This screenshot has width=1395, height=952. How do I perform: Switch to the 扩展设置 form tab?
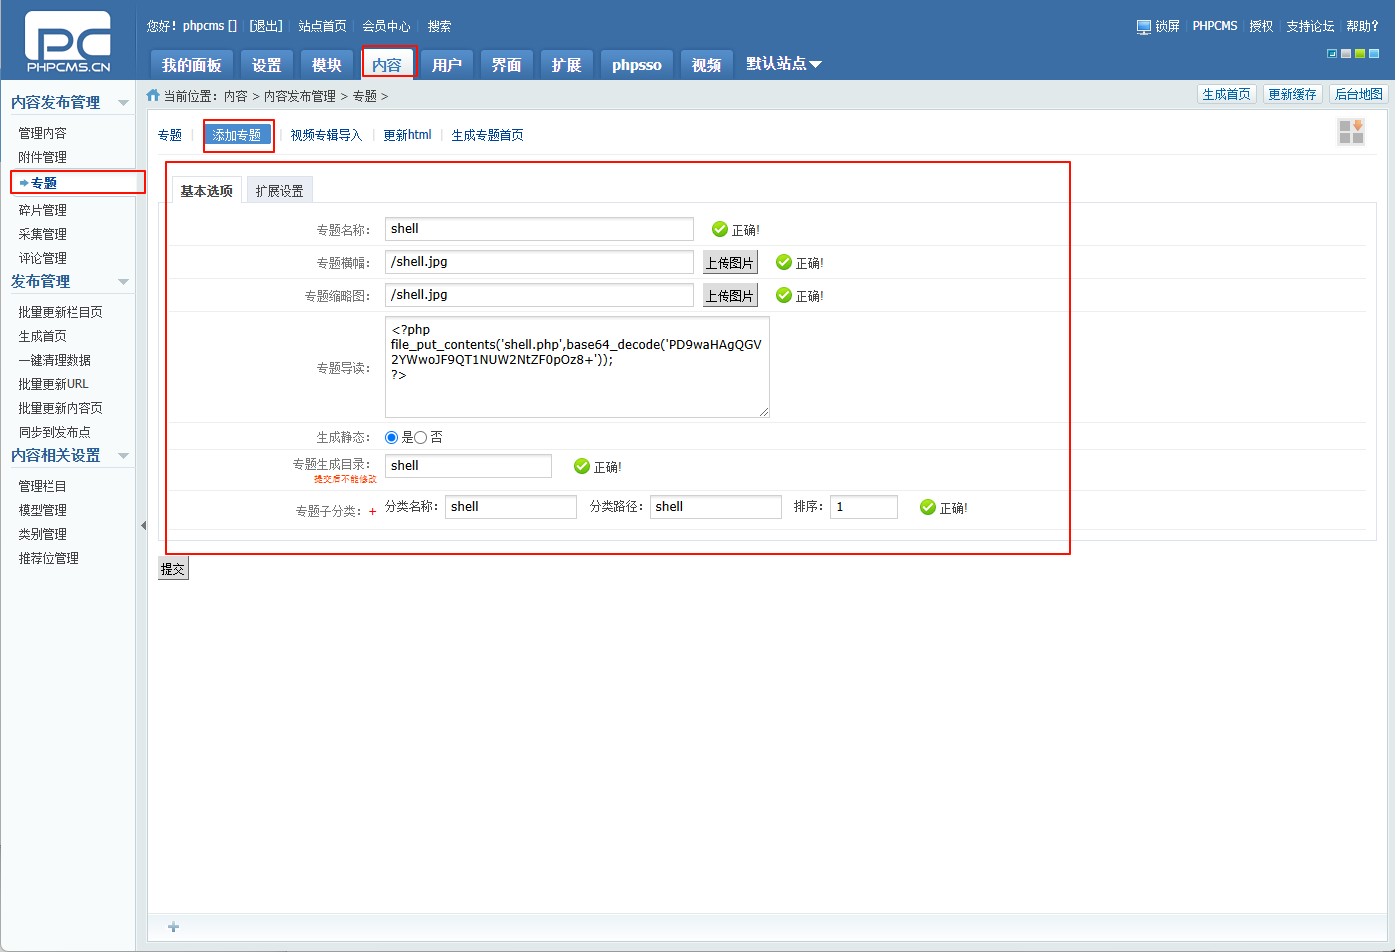[x=280, y=191]
